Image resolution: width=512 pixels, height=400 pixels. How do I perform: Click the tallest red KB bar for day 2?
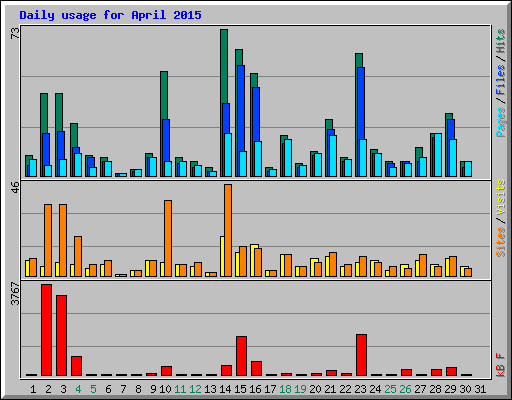[x=46, y=330]
